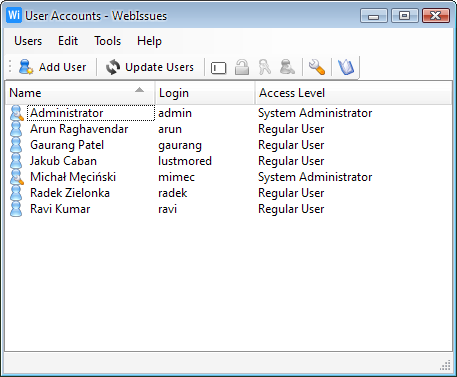Open the manual book icon
The width and height of the screenshot is (457, 377).
tap(346, 67)
